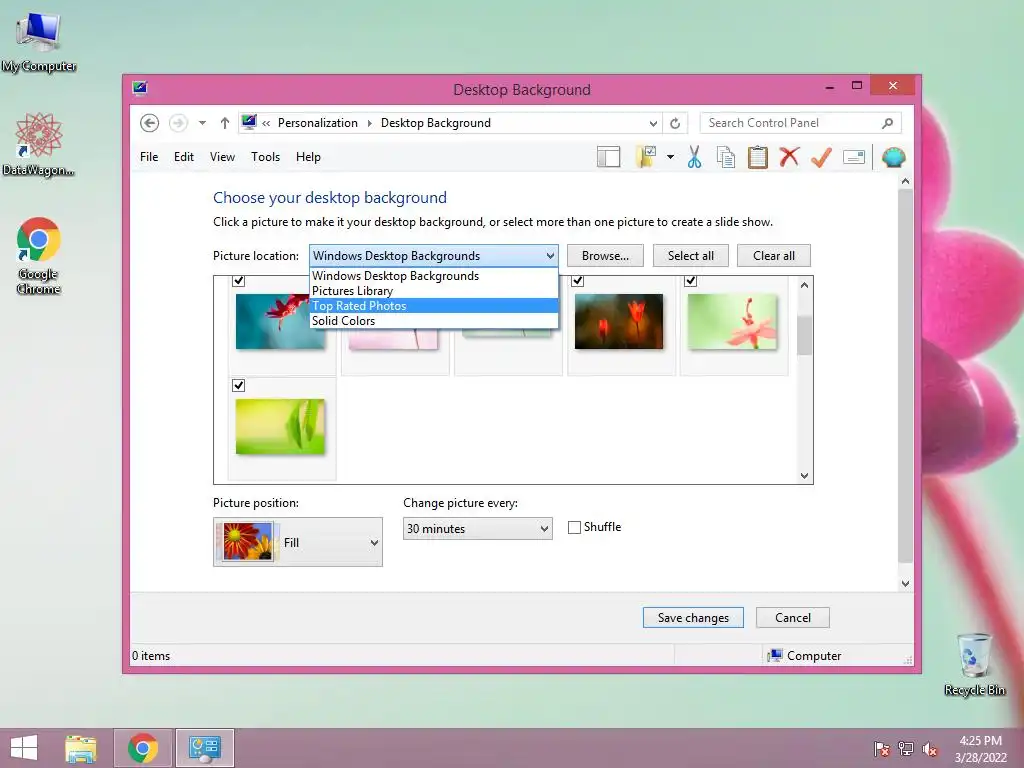This screenshot has height=768, width=1024.
Task: Click the window's main scroll down arrow
Action: point(905,584)
